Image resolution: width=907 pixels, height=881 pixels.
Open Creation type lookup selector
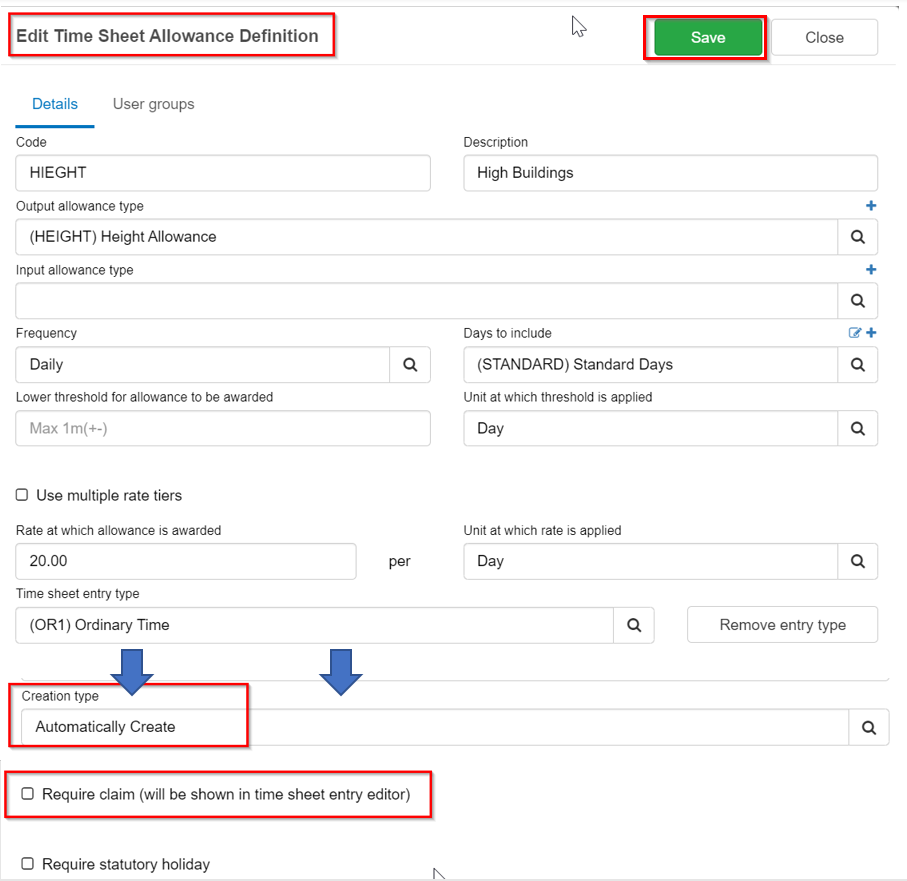point(868,728)
